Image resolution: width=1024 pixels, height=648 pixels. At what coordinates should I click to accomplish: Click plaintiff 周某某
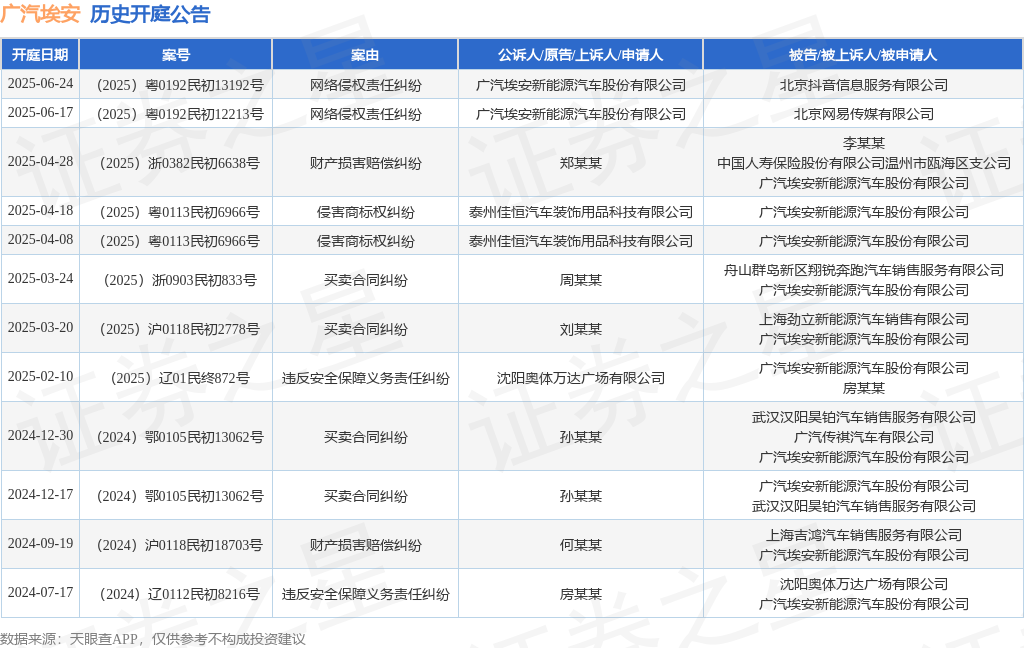[581, 280]
